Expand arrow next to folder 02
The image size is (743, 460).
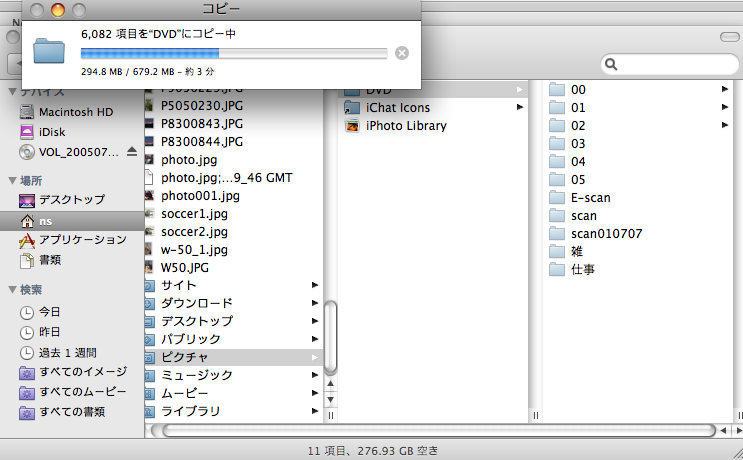pos(725,125)
